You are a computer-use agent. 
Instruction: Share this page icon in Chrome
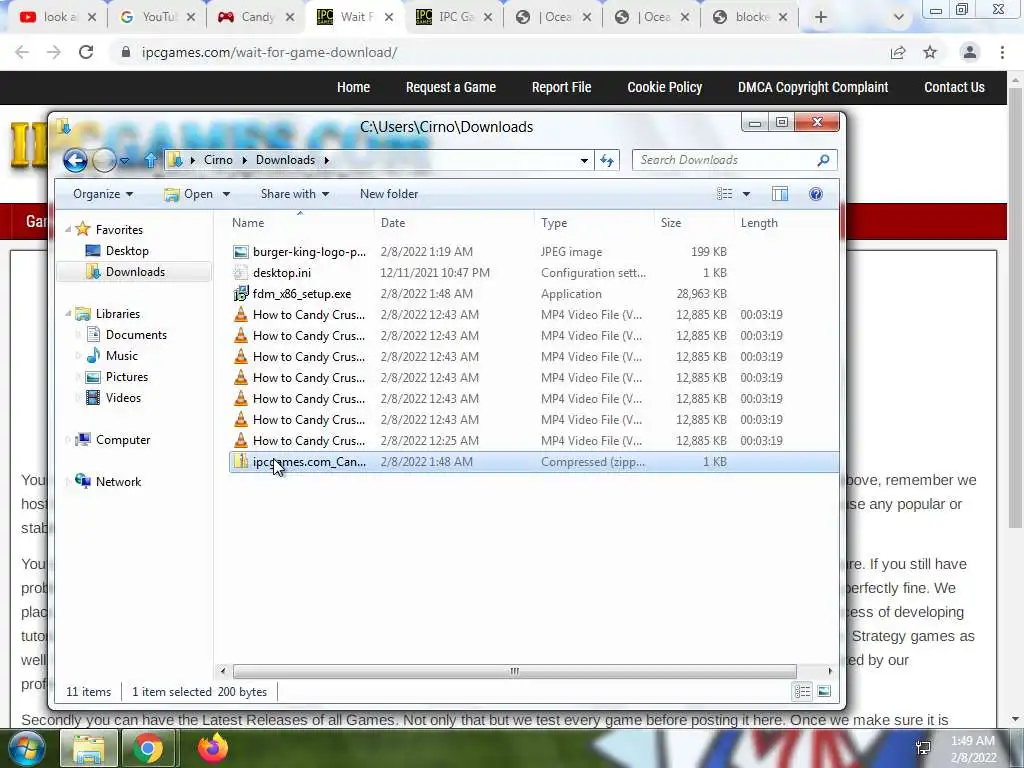coord(898,52)
